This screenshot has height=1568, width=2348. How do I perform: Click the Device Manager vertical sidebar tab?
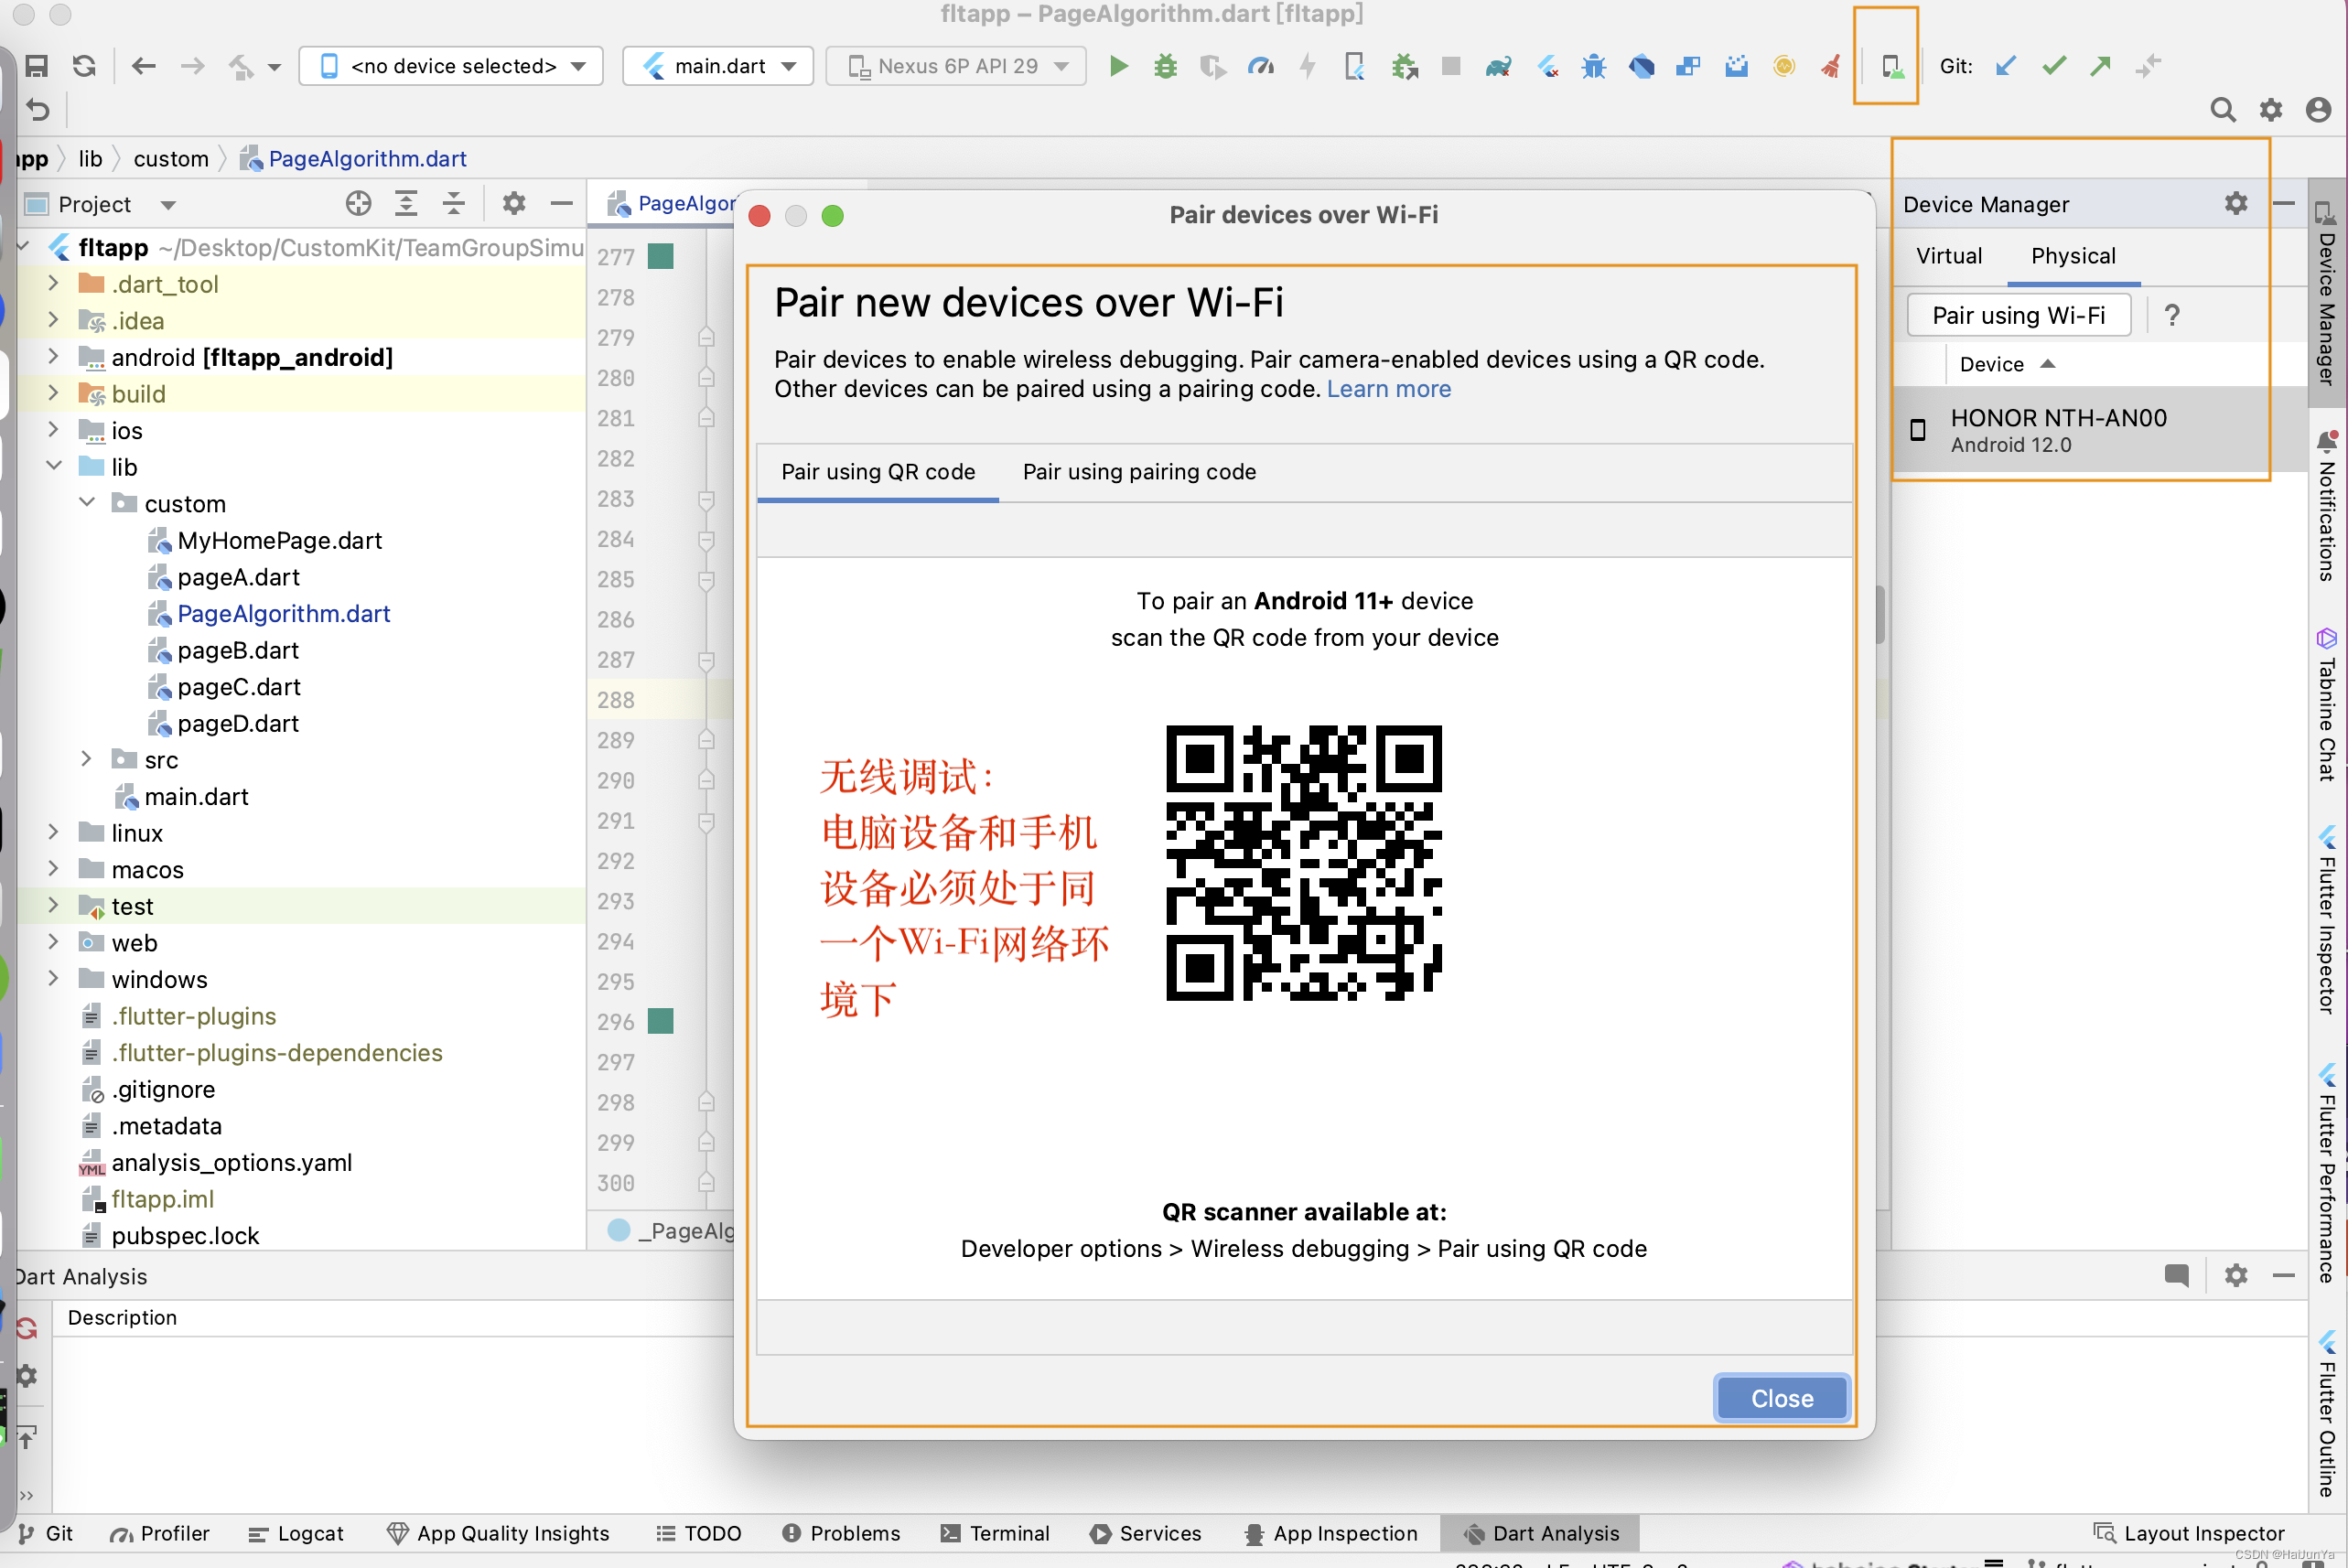click(2327, 293)
